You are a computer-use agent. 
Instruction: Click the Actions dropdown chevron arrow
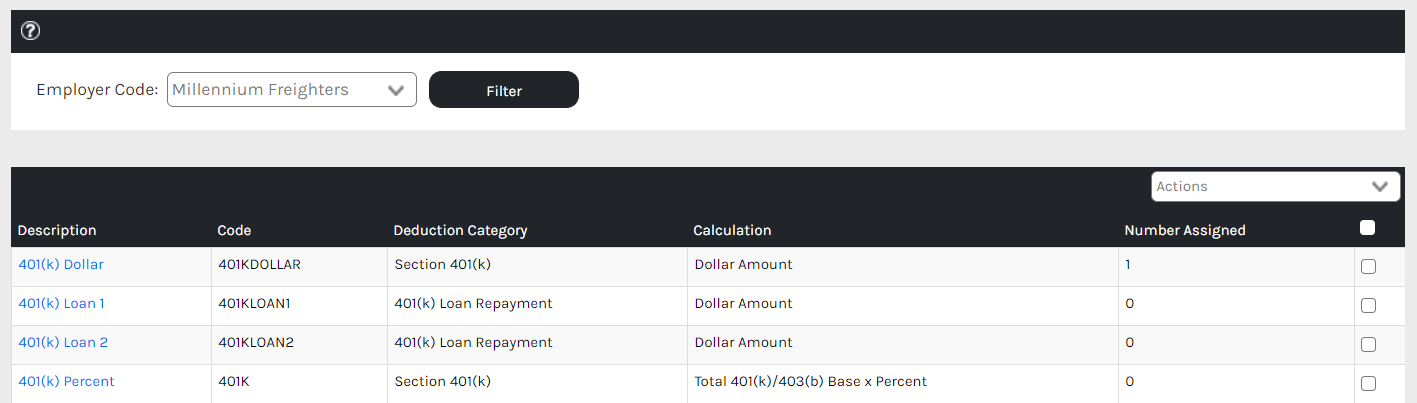click(x=1381, y=187)
